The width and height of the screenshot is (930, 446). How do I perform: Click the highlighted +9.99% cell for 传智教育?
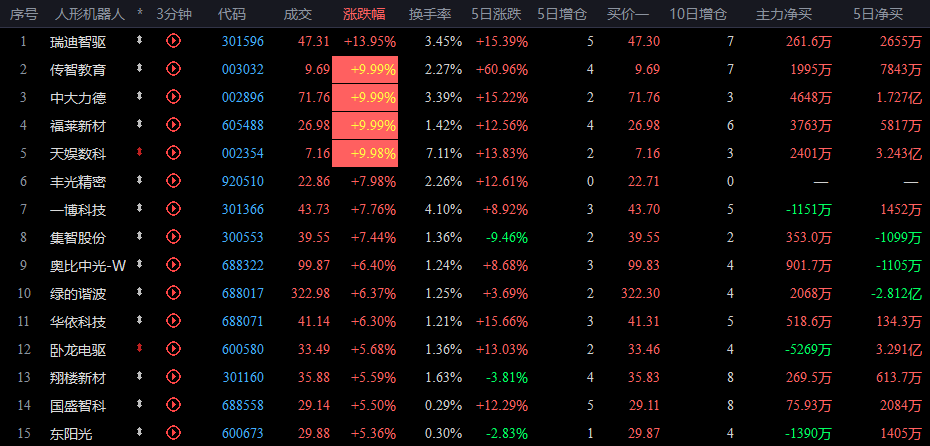pyautogui.click(x=365, y=69)
